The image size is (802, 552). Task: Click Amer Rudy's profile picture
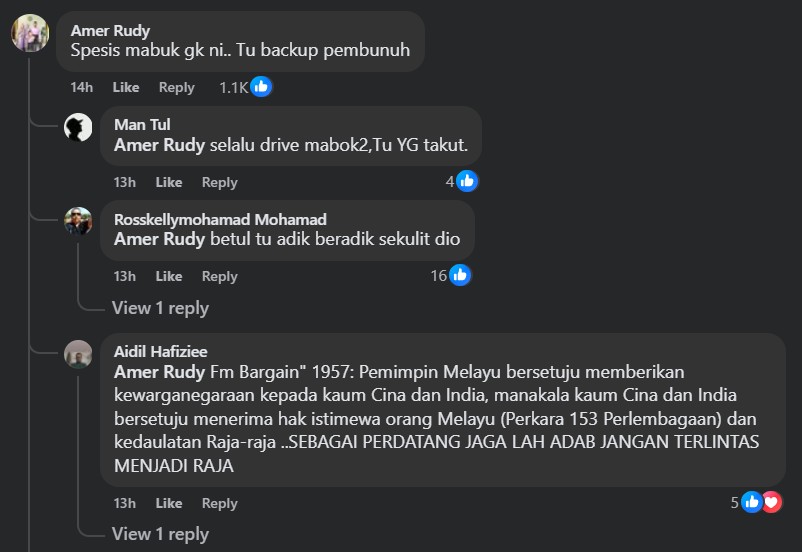[30, 34]
